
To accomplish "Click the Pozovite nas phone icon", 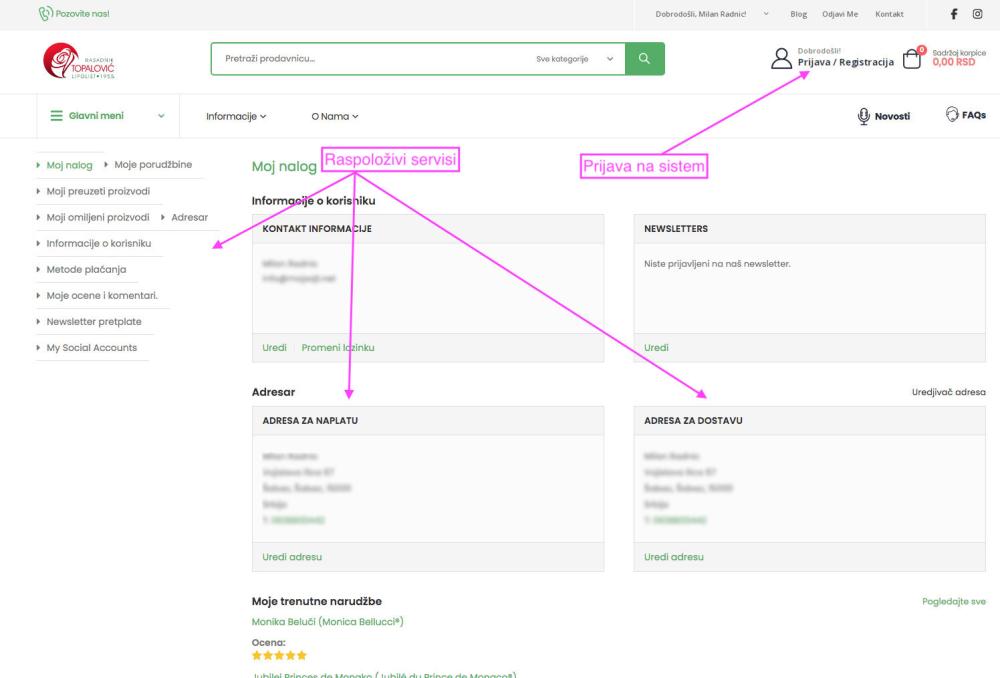I will 44,14.
